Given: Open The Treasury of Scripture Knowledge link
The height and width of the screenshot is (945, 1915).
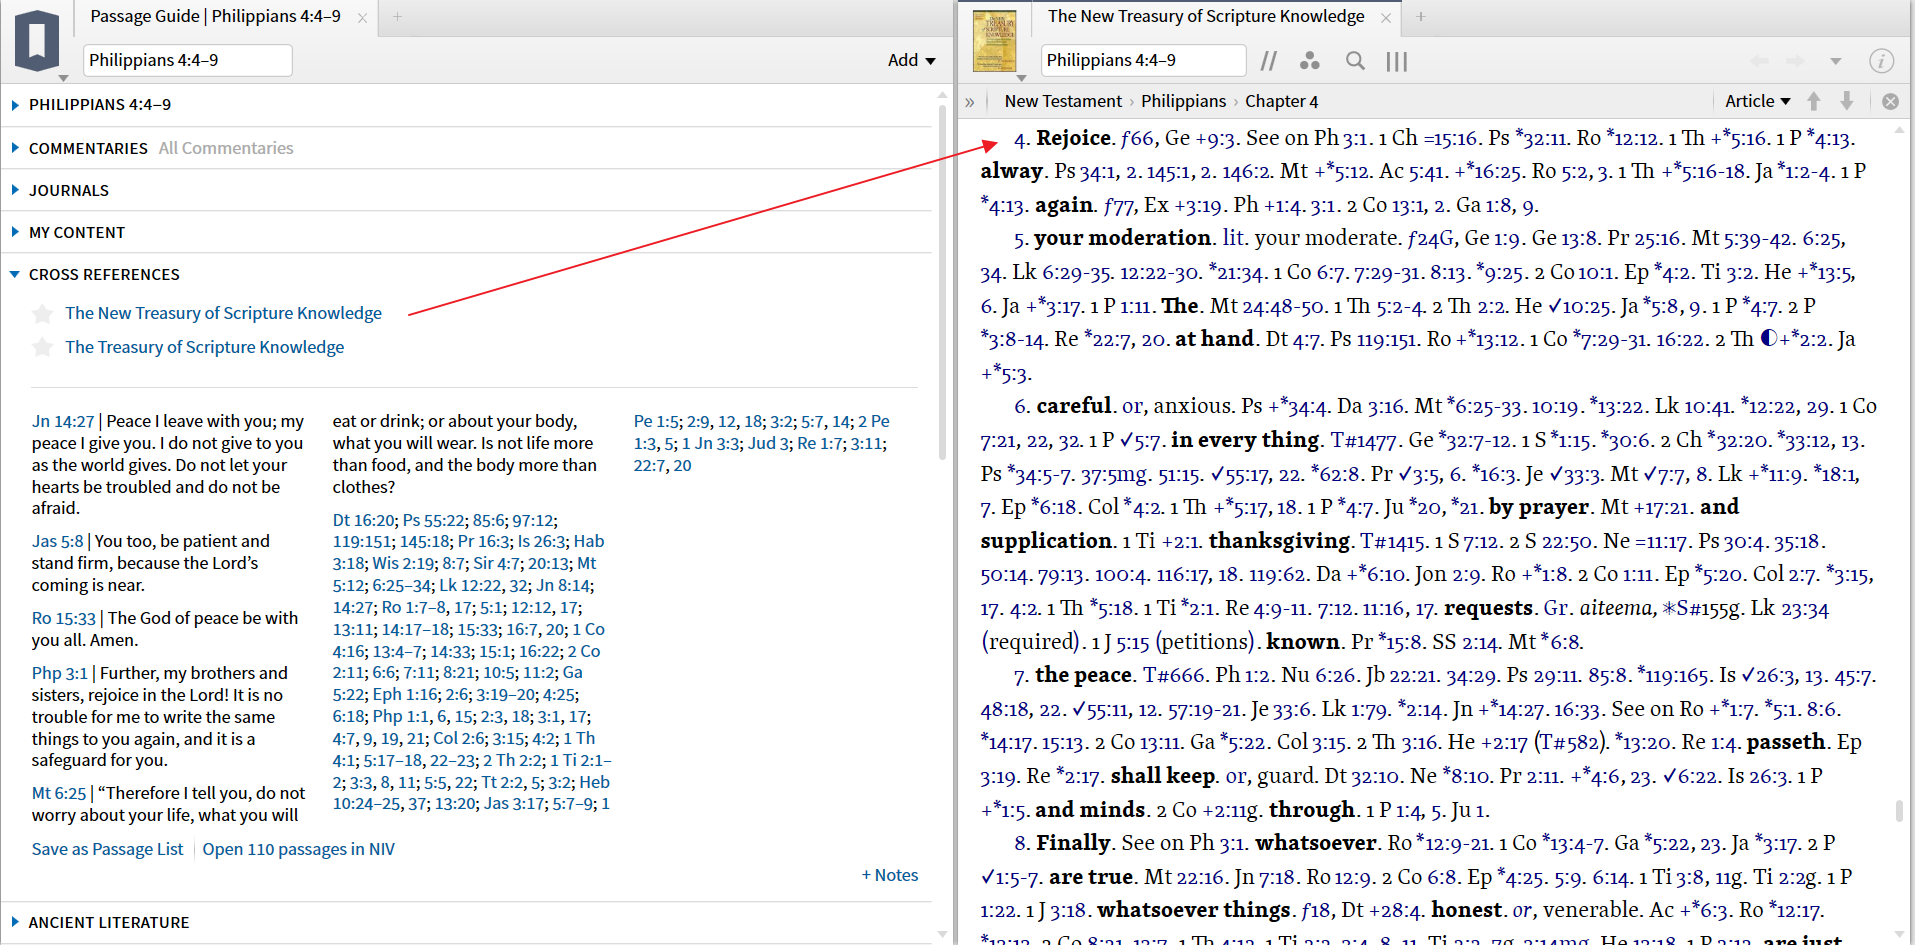Looking at the screenshot, I should 204,347.
